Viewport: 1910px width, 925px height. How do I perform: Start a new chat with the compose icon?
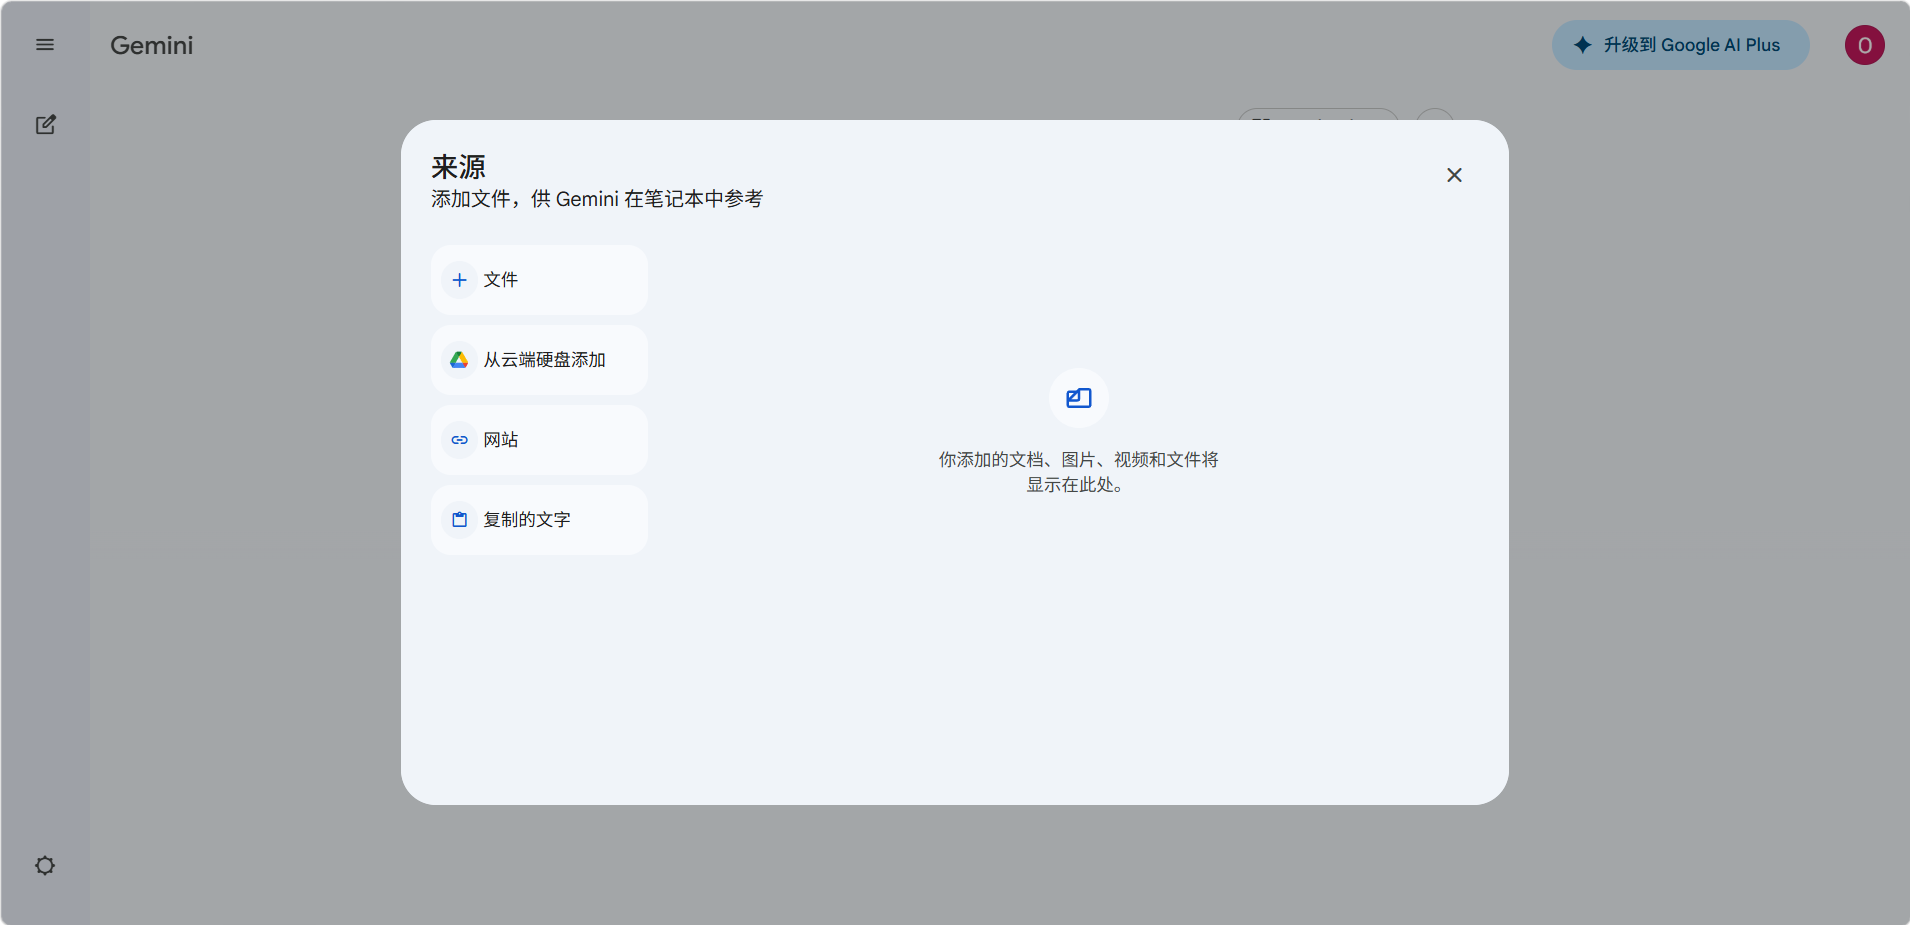click(x=45, y=125)
